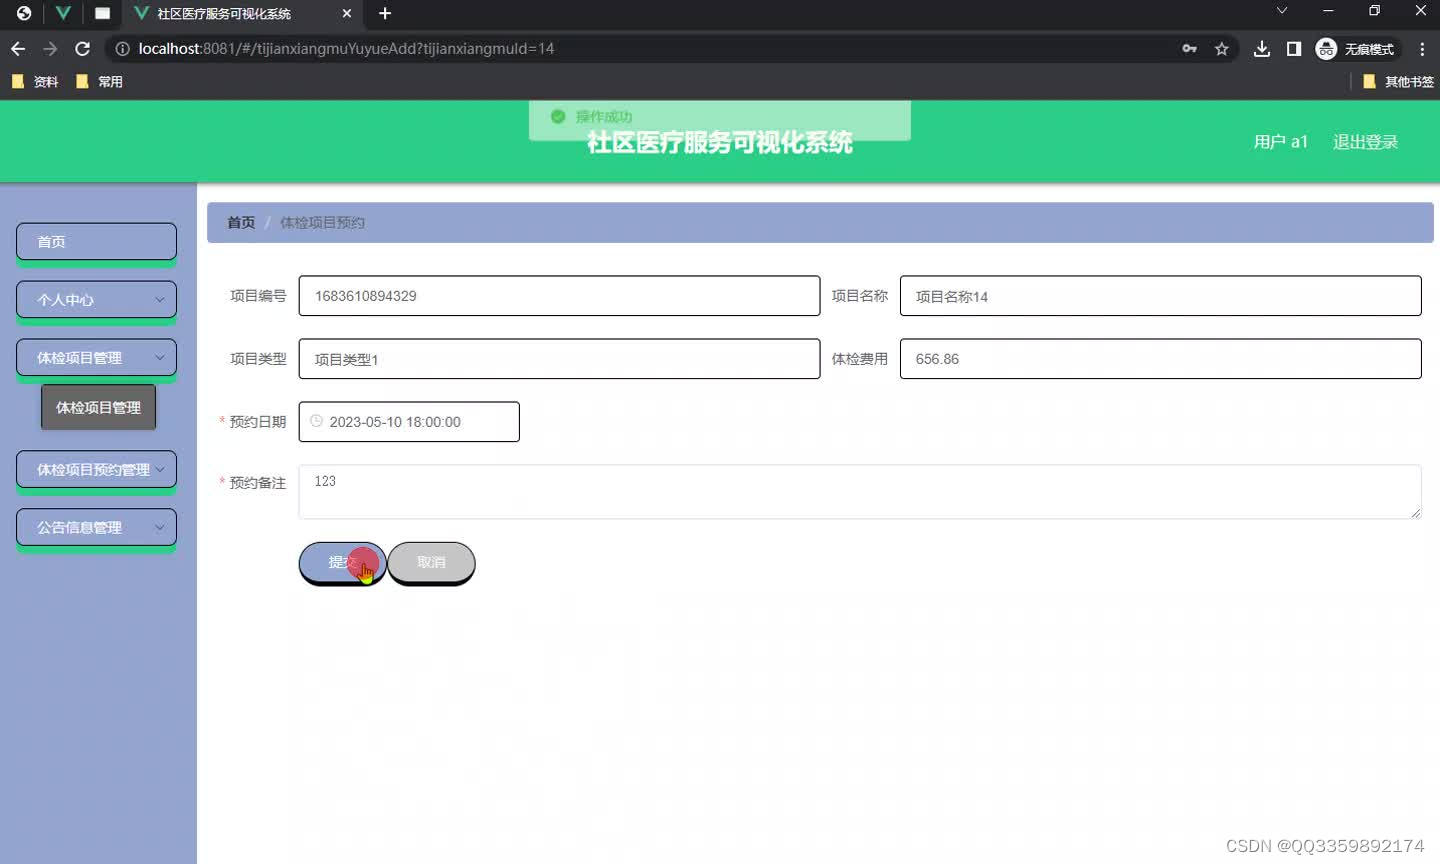This screenshot has height=864, width=1440.
Task: Click the 体检费用 field label
Action: click(860, 359)
